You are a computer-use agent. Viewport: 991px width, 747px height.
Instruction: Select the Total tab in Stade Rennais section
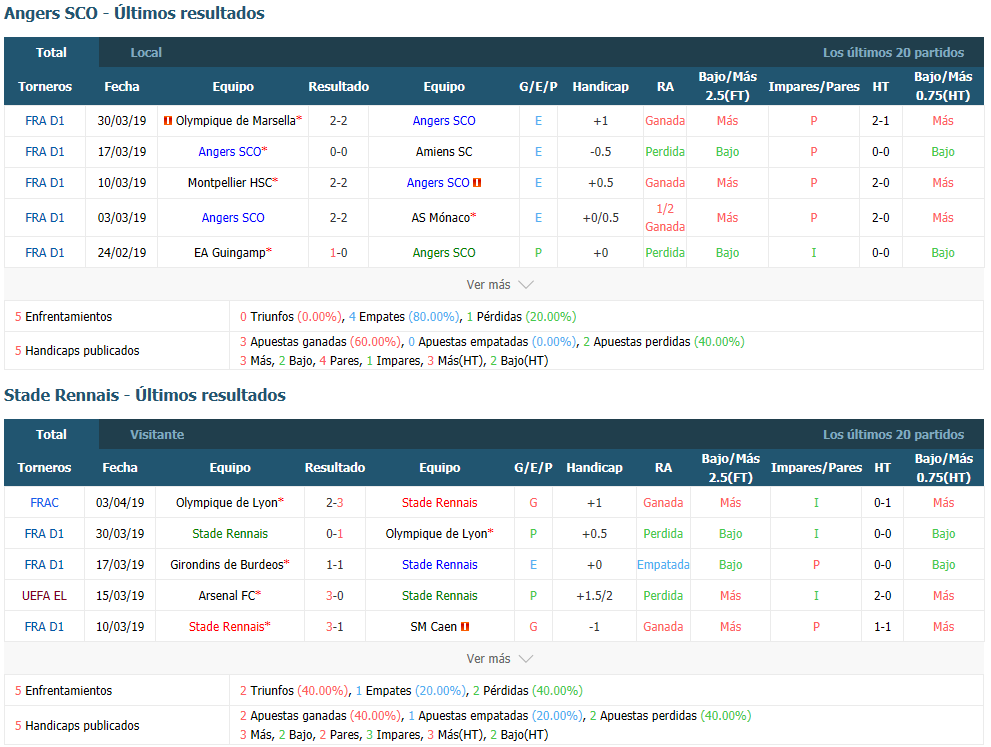click(51, 434)
